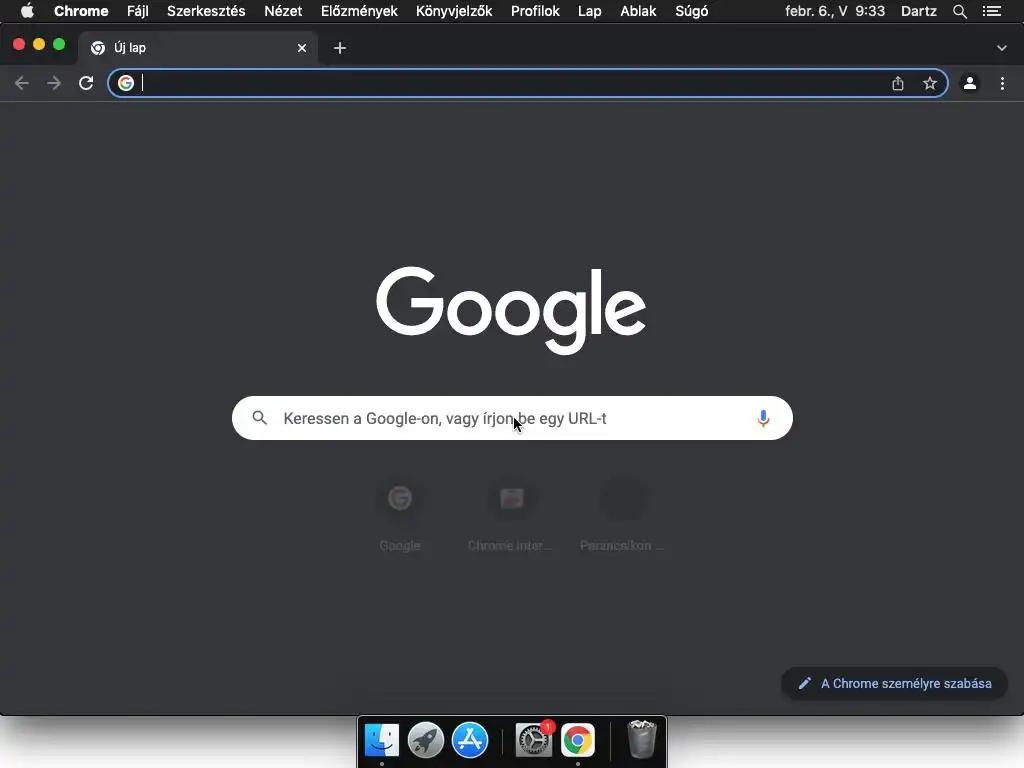Viewport: 1024px width, 768px height.
Task: Open Finder from the dock
Action: (382, 740)
